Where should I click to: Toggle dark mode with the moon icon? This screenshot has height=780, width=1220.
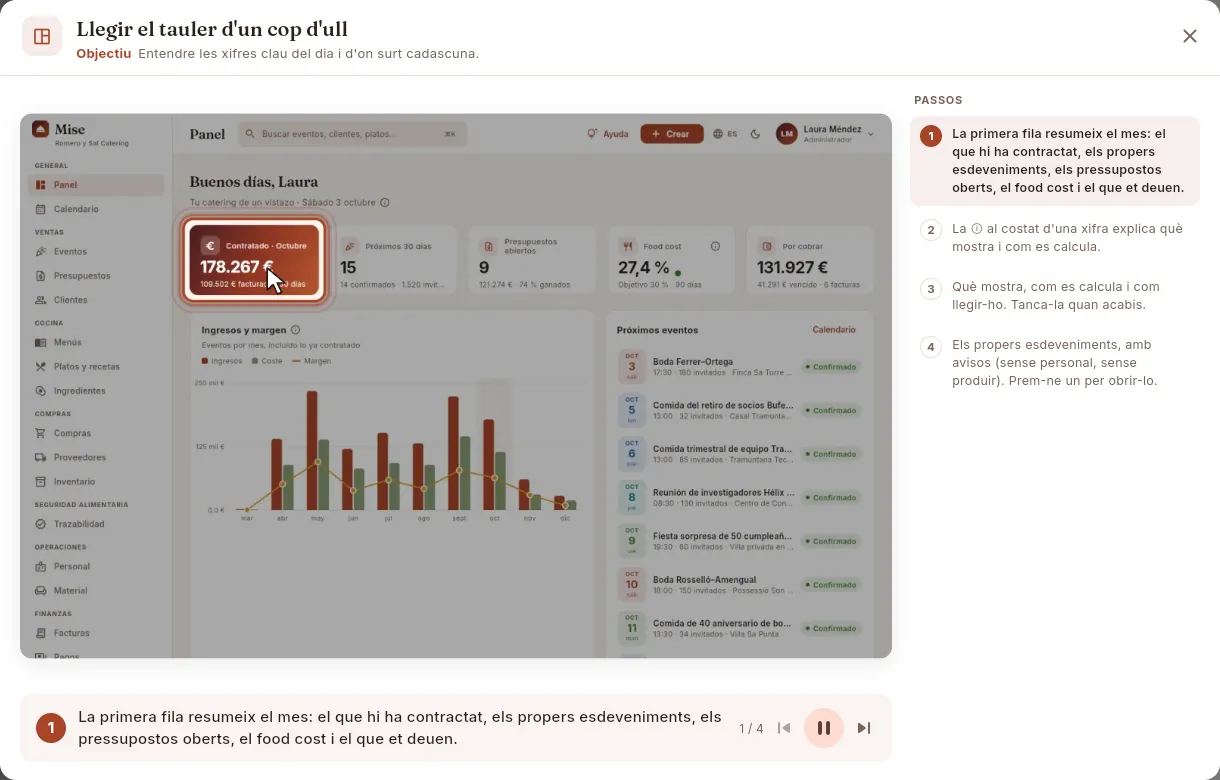click(755, 134)
